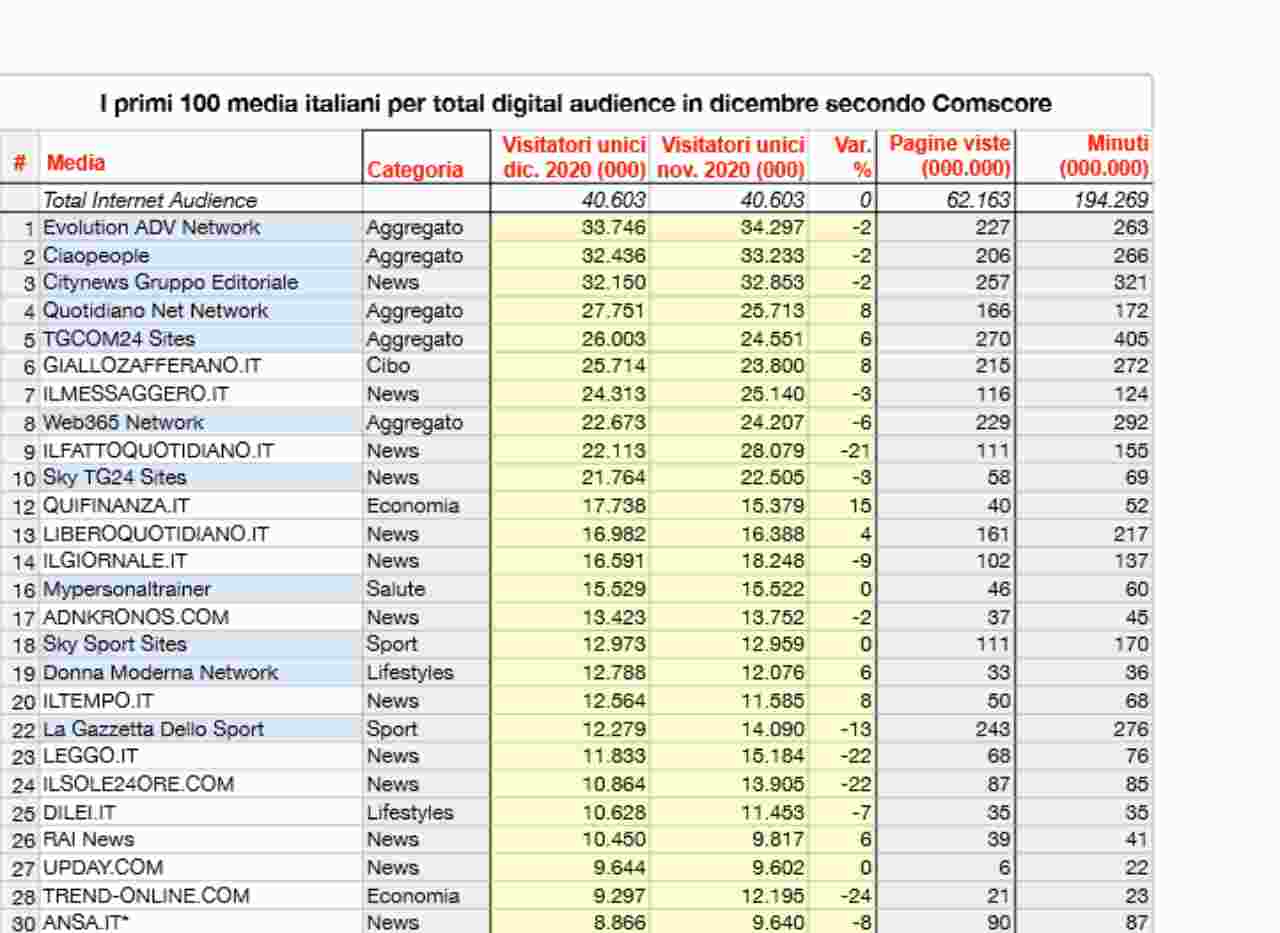
Task: Click the Var. % column header
Action: [853, 157]
